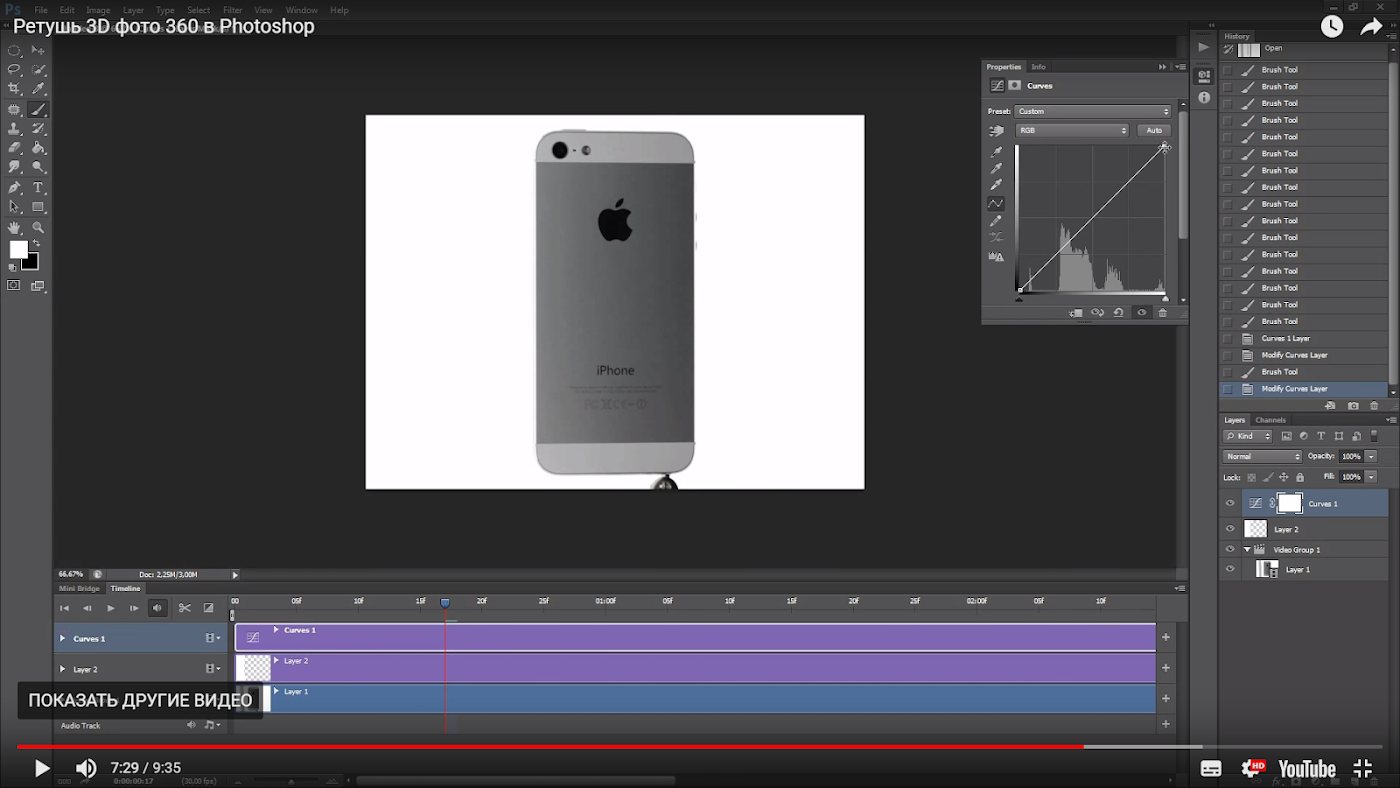Open the Image menu
The height and width of the screenshot is (788, 1400).
click(98, 10)
